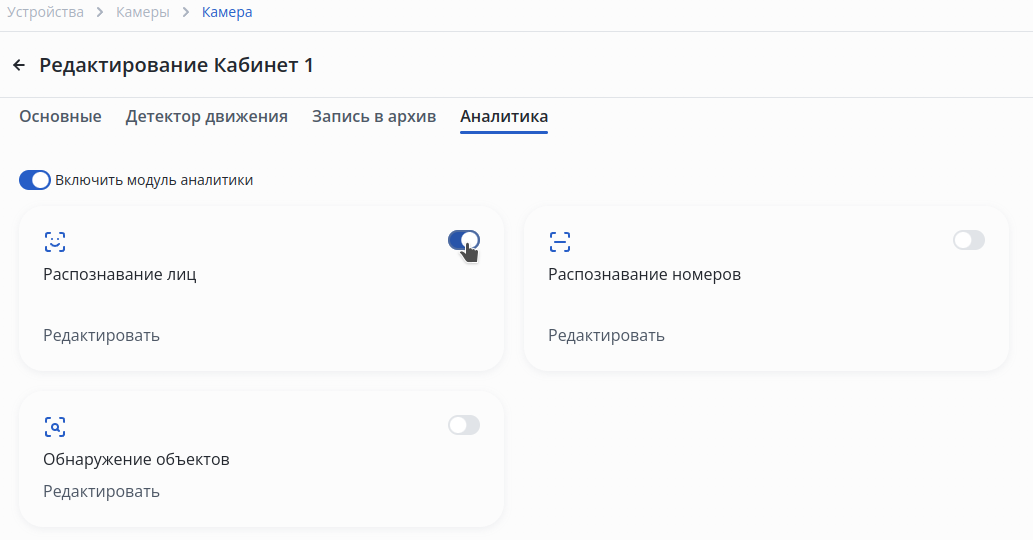Click the license plate recognition icon

560,241
